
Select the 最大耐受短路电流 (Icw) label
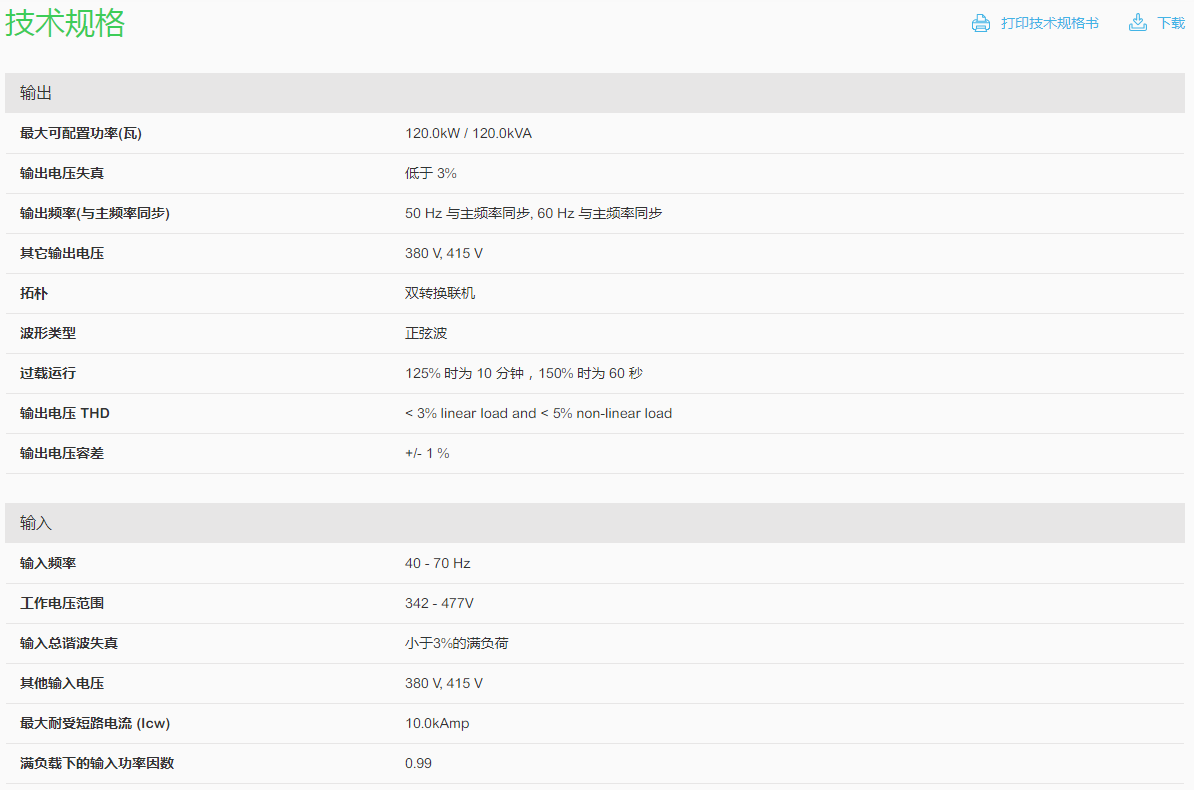point(88,723)
